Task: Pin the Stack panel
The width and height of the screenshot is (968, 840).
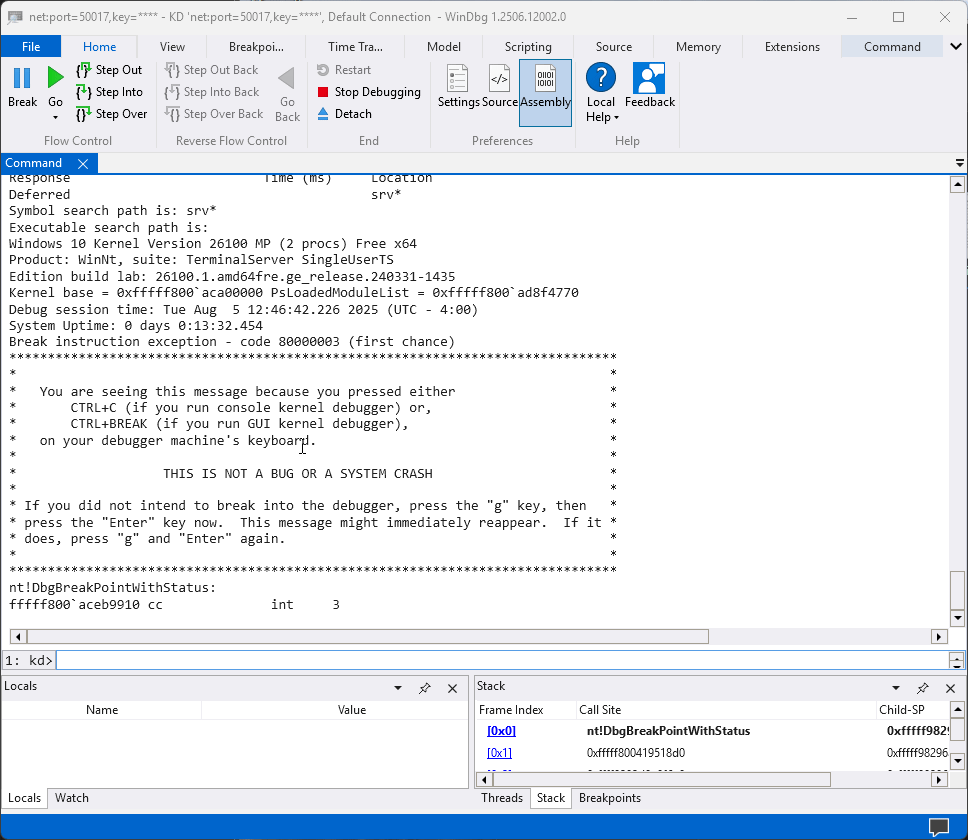Action: (923, 688)
